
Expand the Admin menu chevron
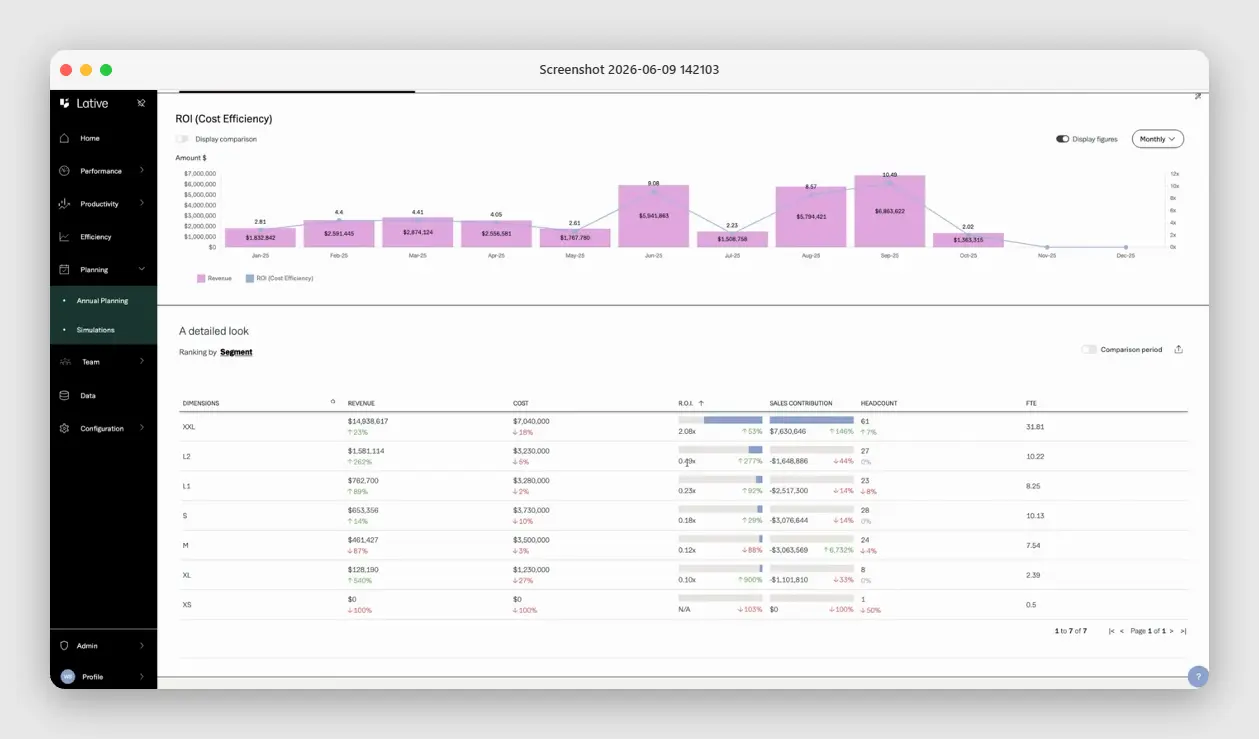(141, 646)
